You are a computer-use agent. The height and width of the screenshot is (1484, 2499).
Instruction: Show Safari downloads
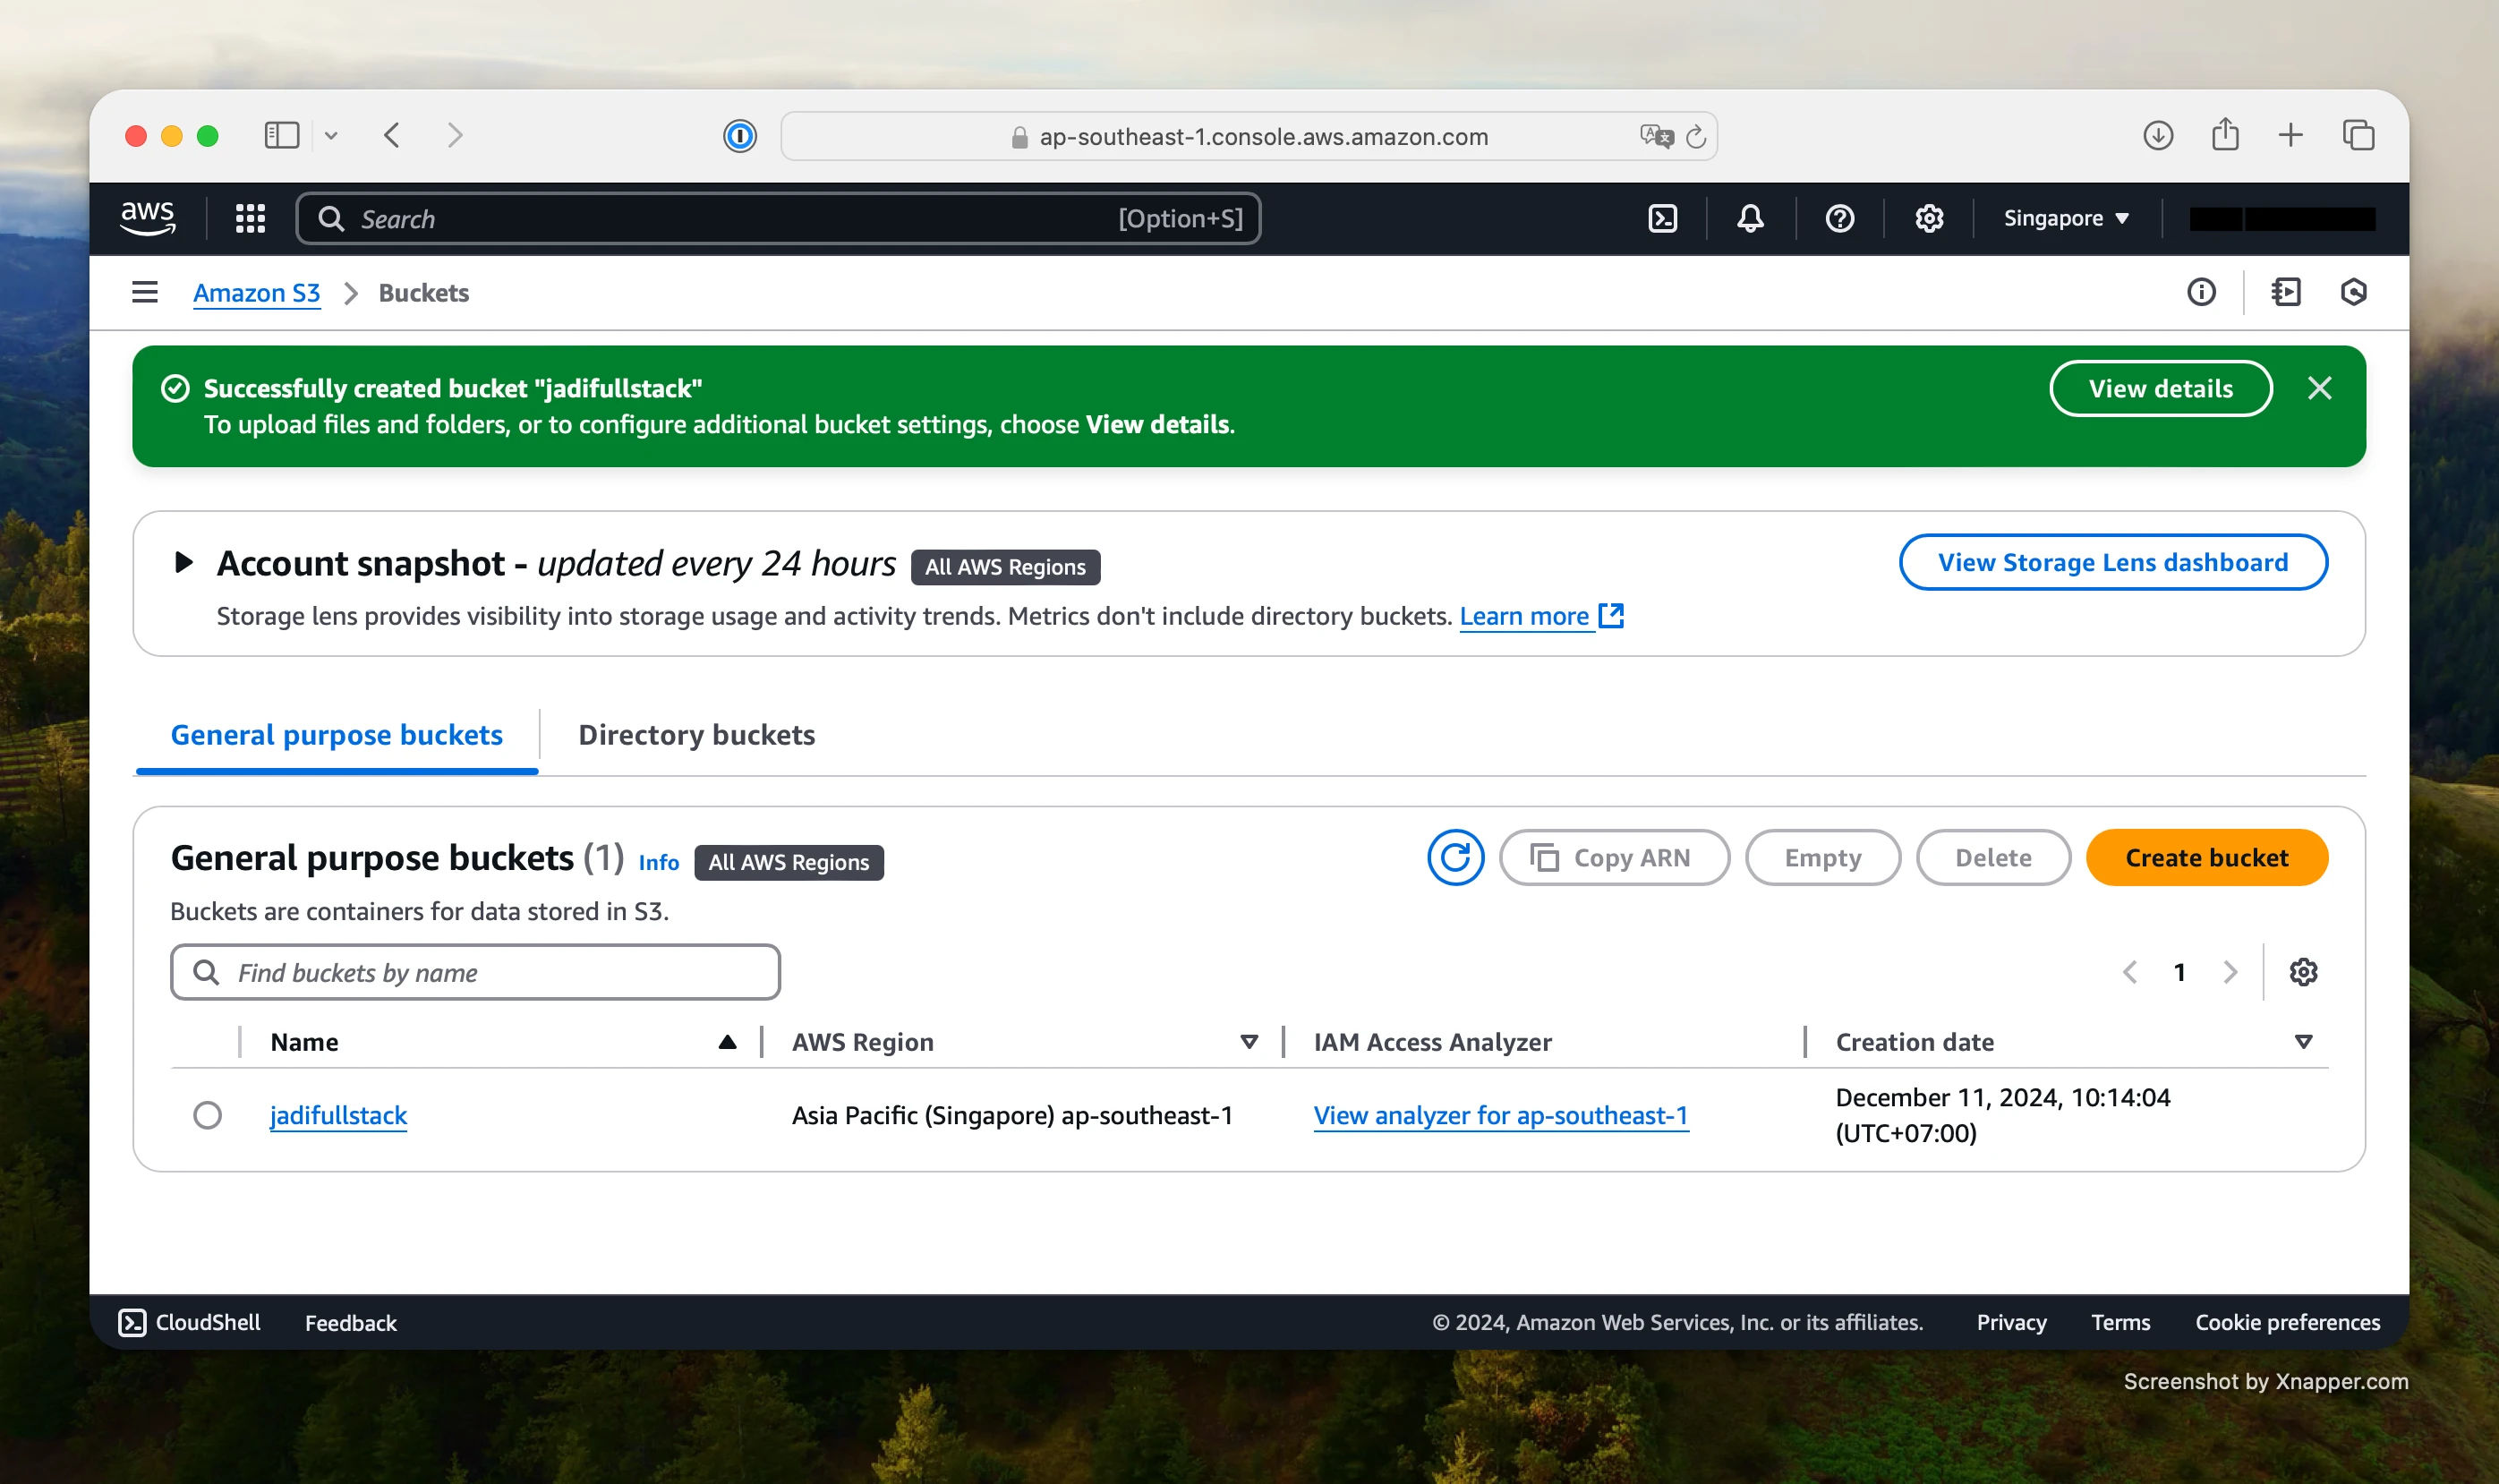click(x=2158, y=135)
